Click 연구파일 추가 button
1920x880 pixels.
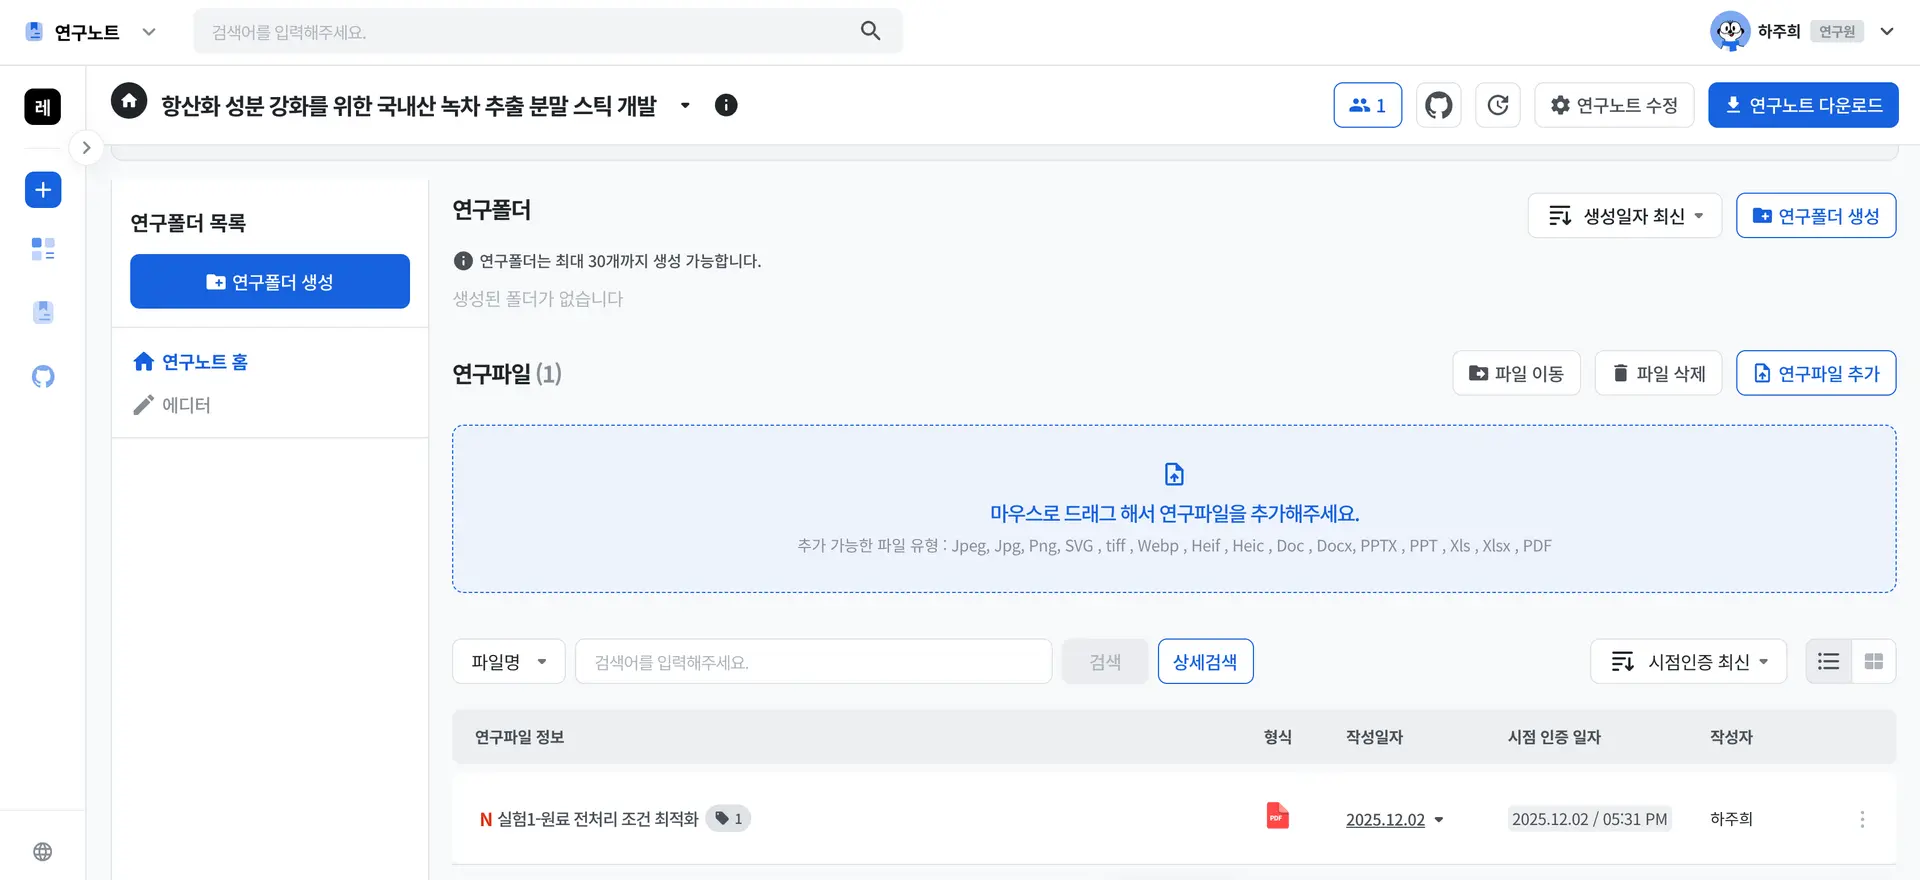click(1816, 373)
